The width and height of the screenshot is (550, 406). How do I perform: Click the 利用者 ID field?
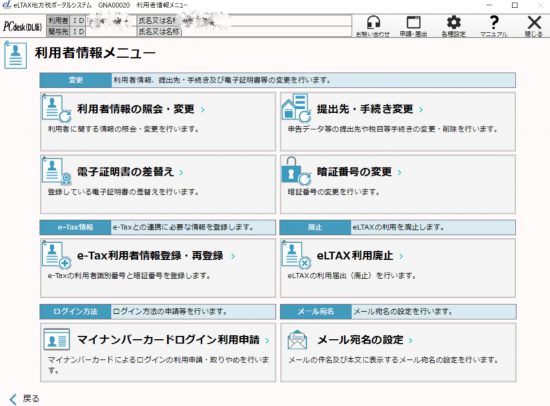click(111, 21)
